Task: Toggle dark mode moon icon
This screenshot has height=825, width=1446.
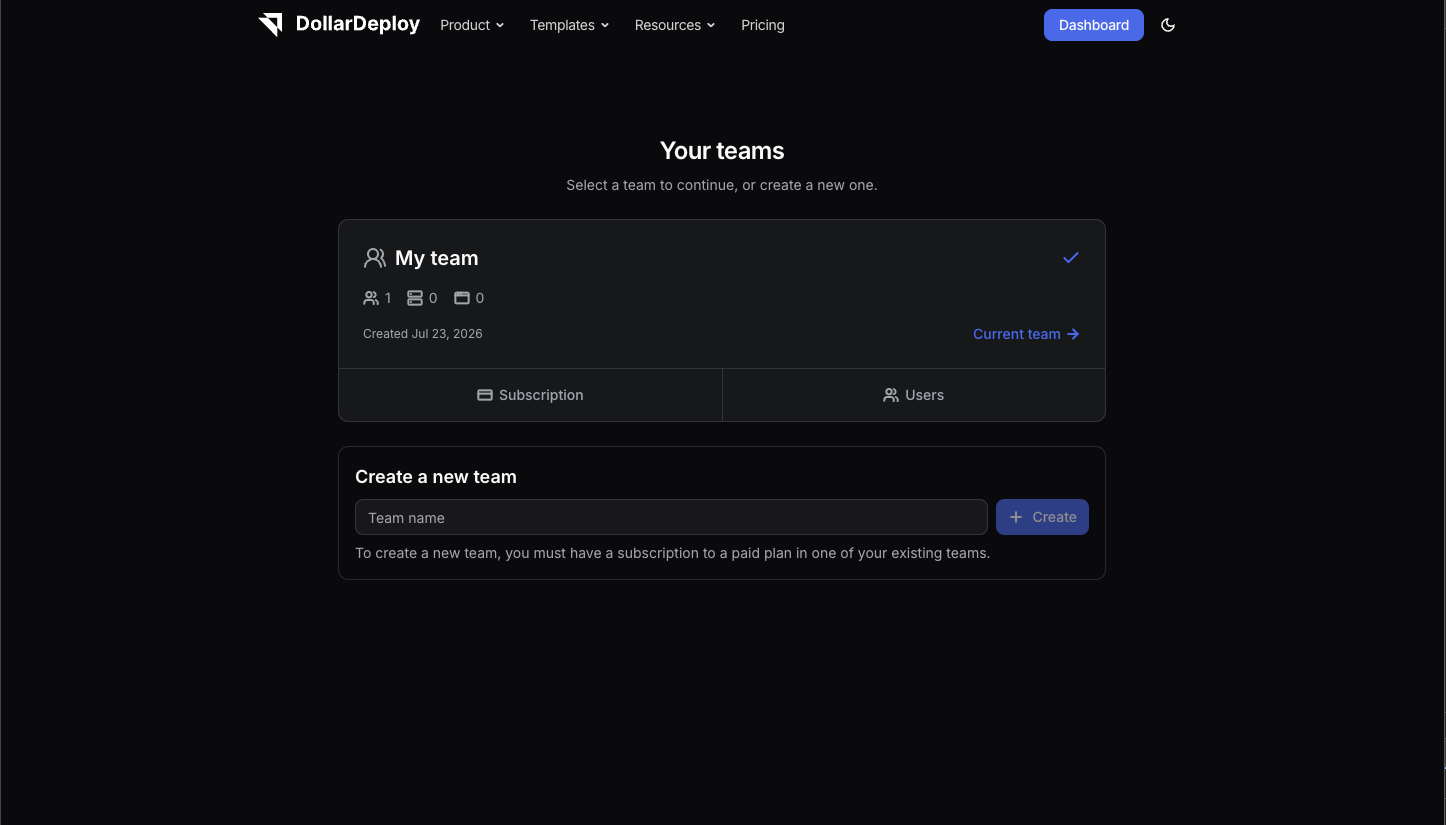Action: point(1168,25)
